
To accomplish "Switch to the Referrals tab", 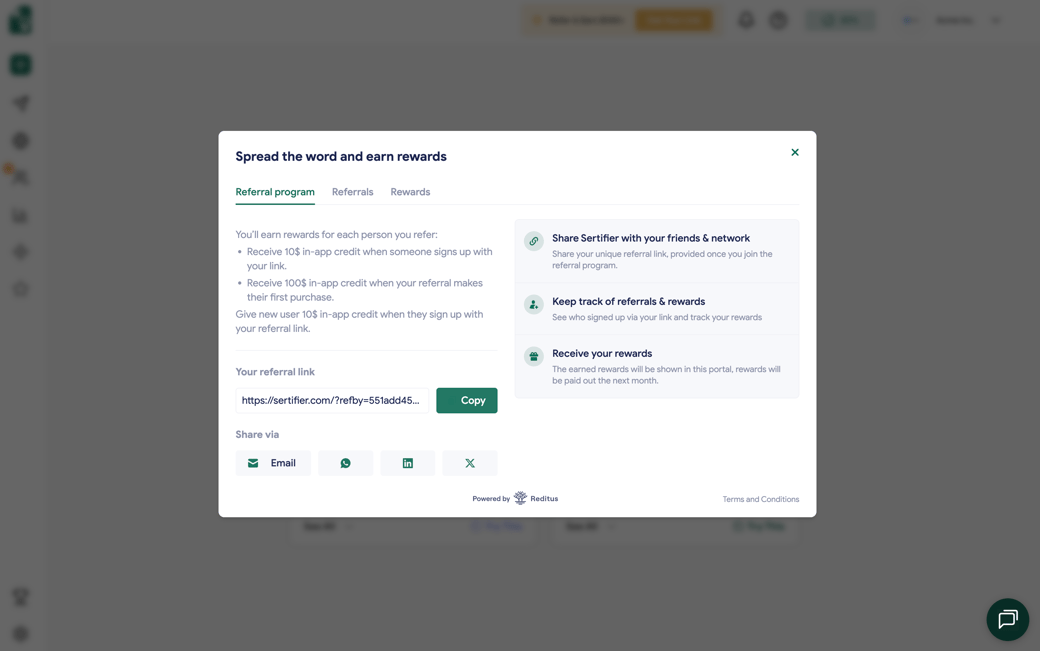I will tap(352, 192).
